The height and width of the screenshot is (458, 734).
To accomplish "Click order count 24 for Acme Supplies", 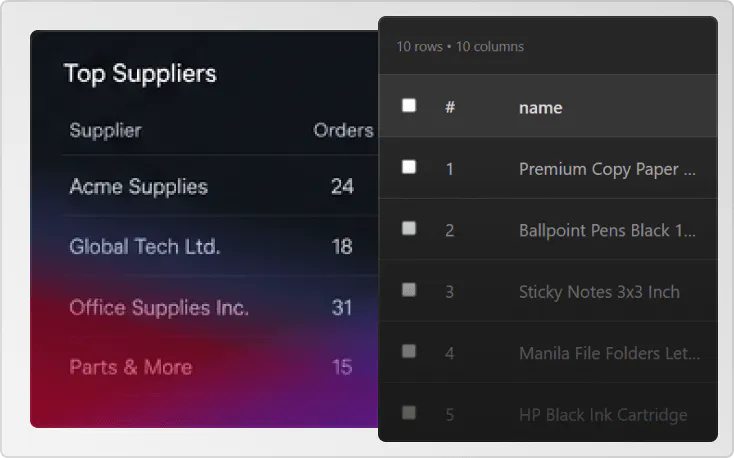I will coord(342,186).
